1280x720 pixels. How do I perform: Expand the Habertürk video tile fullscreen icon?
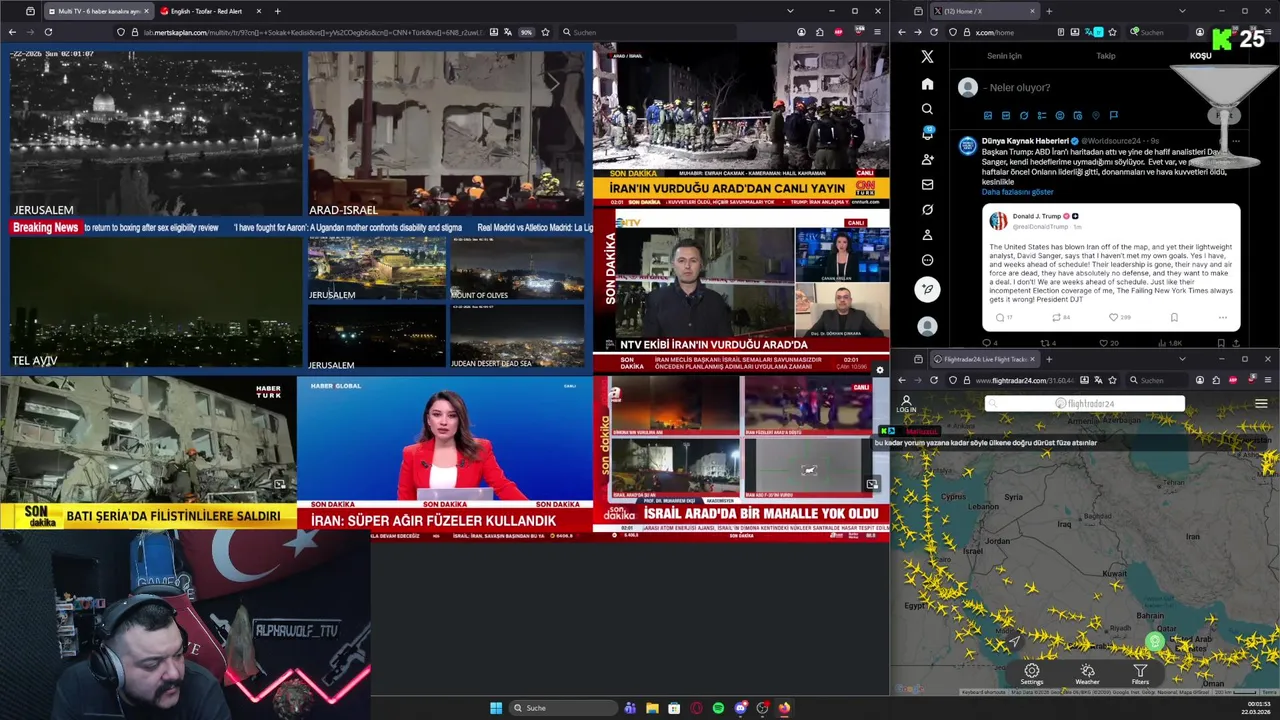point(279,484)
